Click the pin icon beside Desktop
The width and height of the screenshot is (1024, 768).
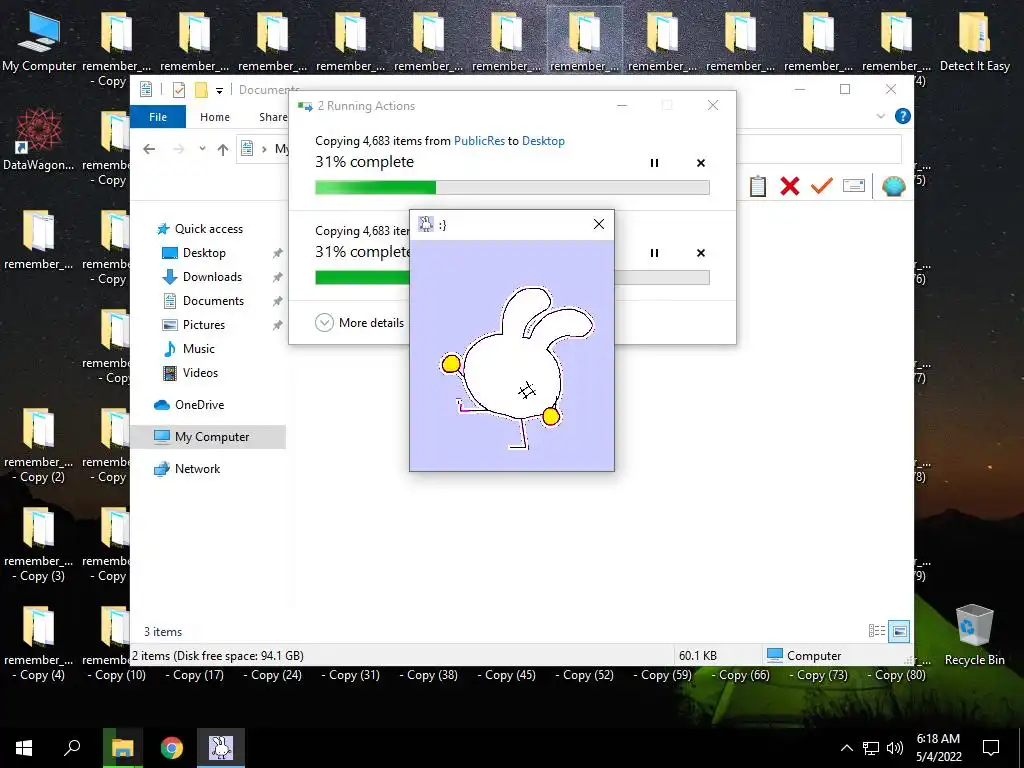coord(278,253)
